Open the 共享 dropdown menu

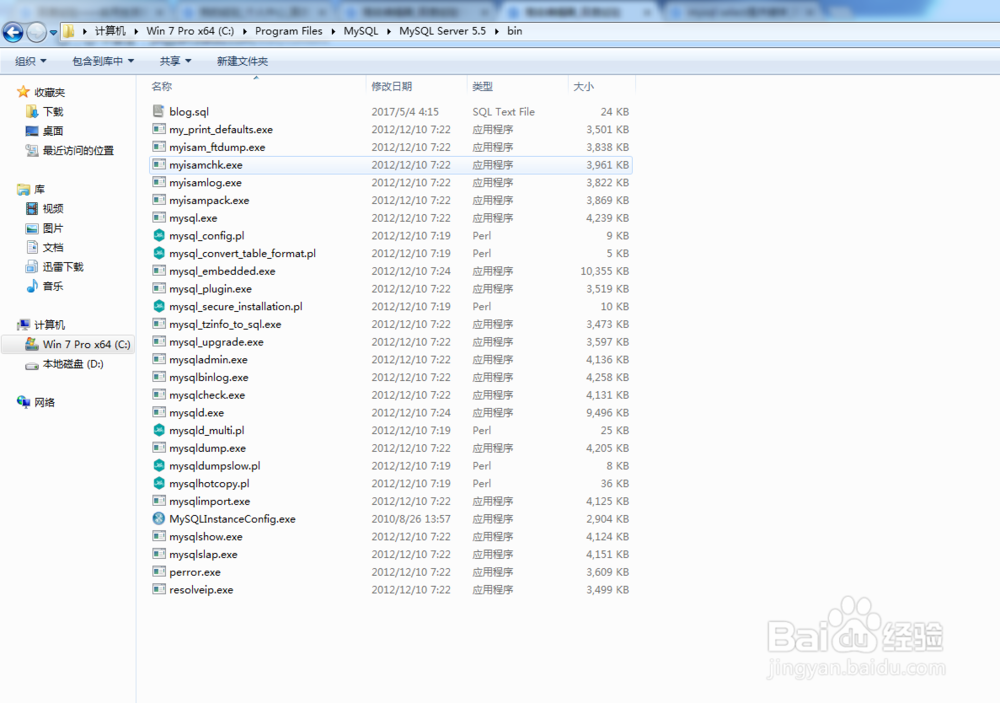tap(175, 61)
